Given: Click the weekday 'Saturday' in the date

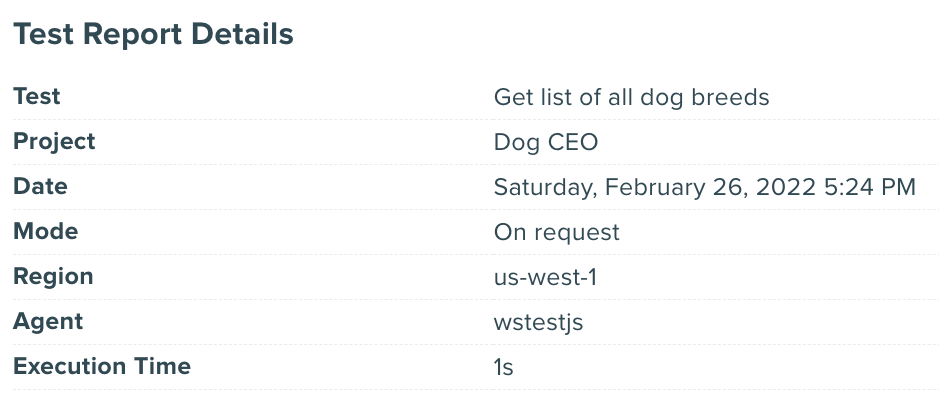Looking at the screenshot, I should 543,188.
